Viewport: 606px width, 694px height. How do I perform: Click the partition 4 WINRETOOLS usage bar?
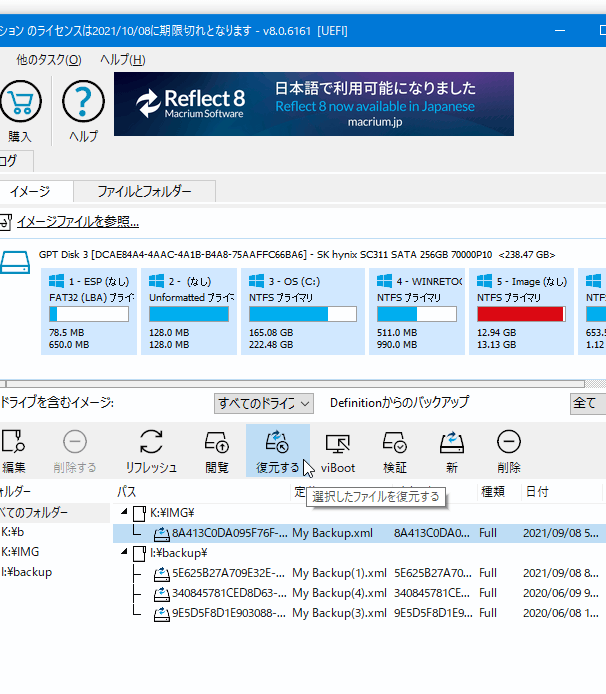click(417, 314)
